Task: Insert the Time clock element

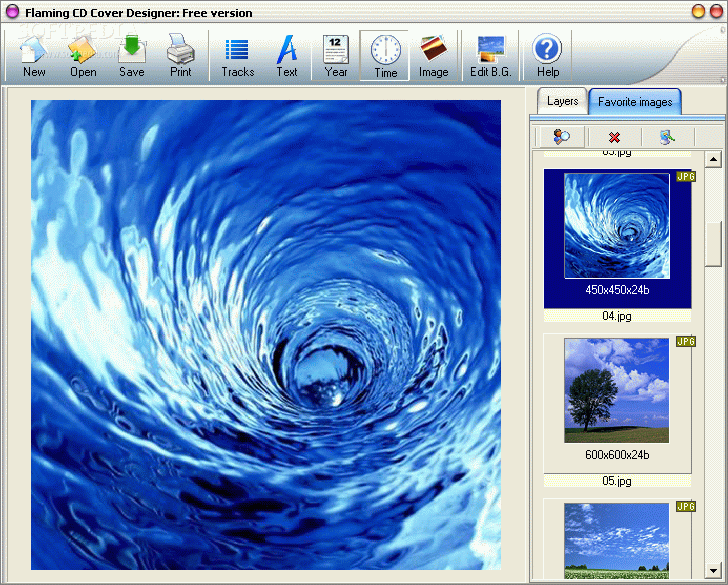Action: tap(385, 56)
